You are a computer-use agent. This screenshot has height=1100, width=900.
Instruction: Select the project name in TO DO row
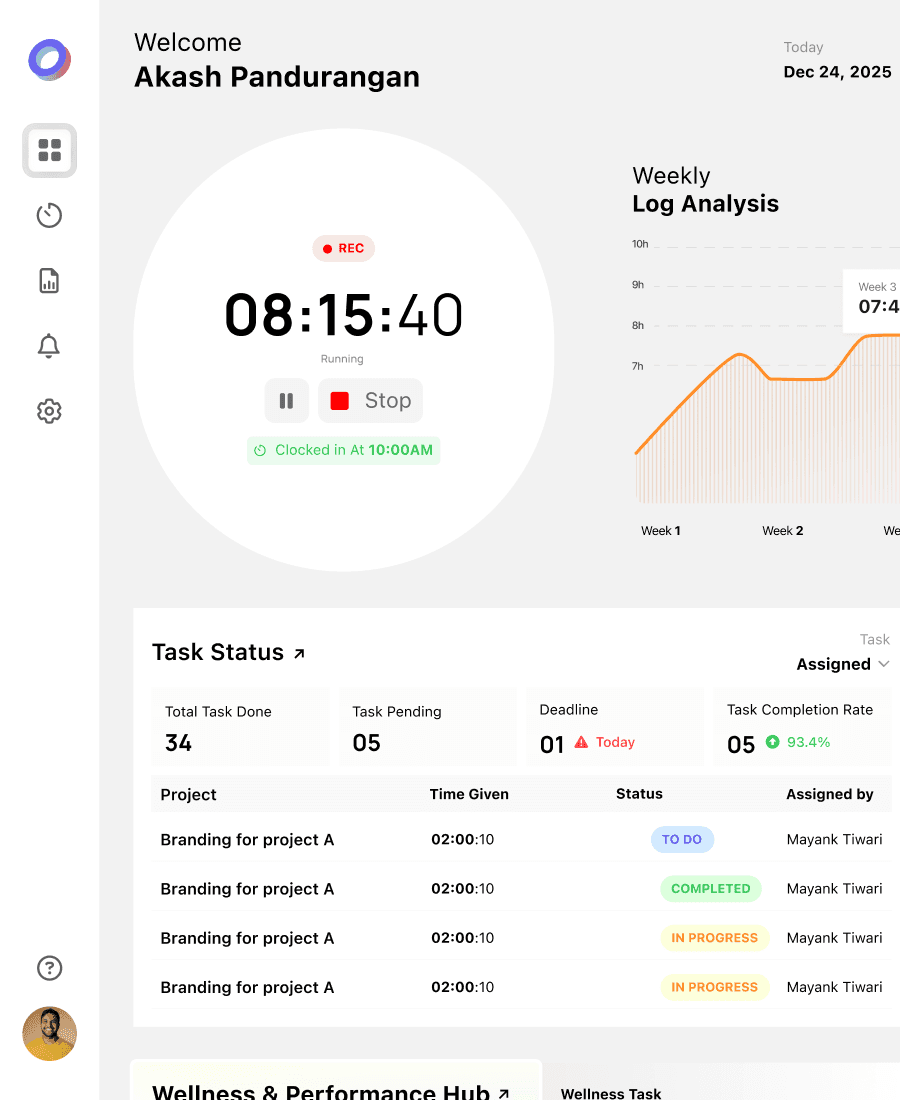pyautogui.click(x=247, y=840)
